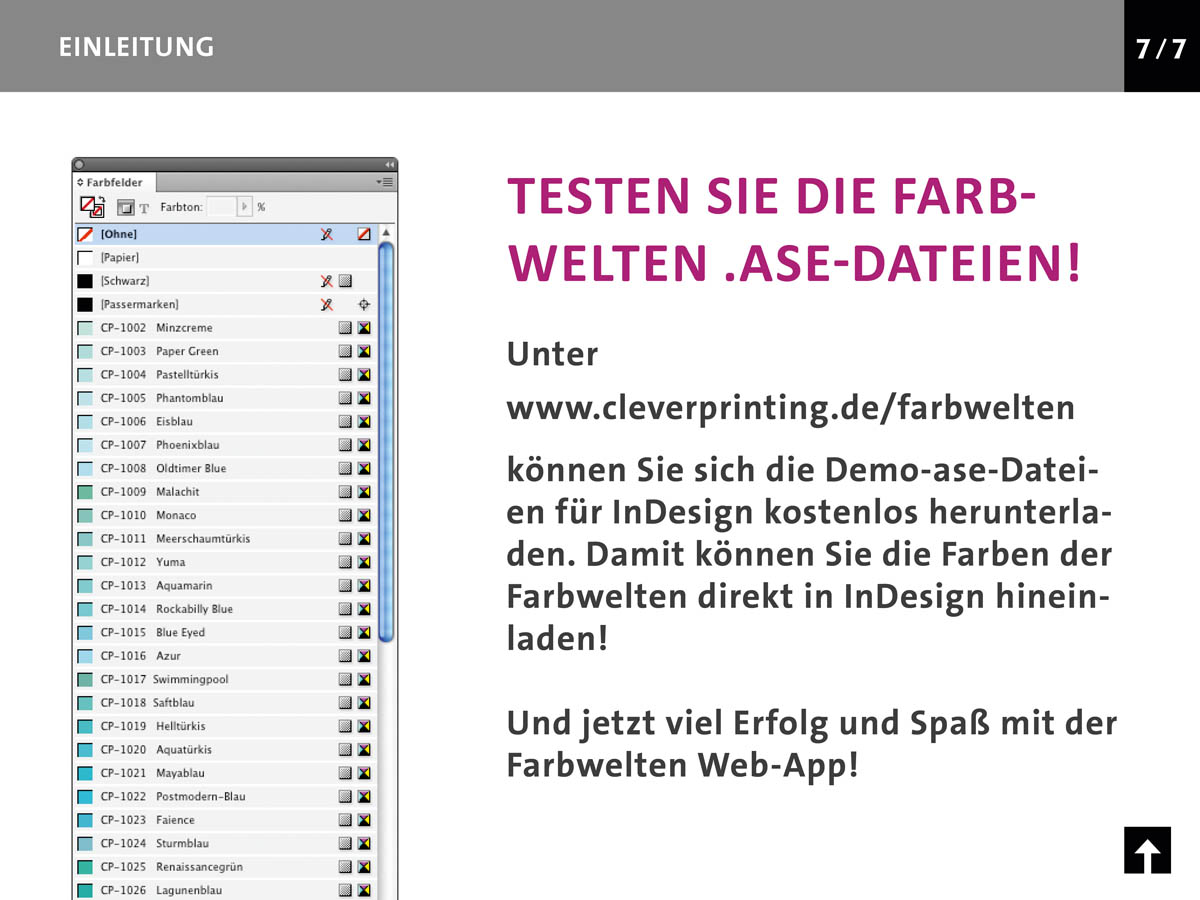
Task: Click the CMYK icon on Malachit row
Action: tap(364, 492)
